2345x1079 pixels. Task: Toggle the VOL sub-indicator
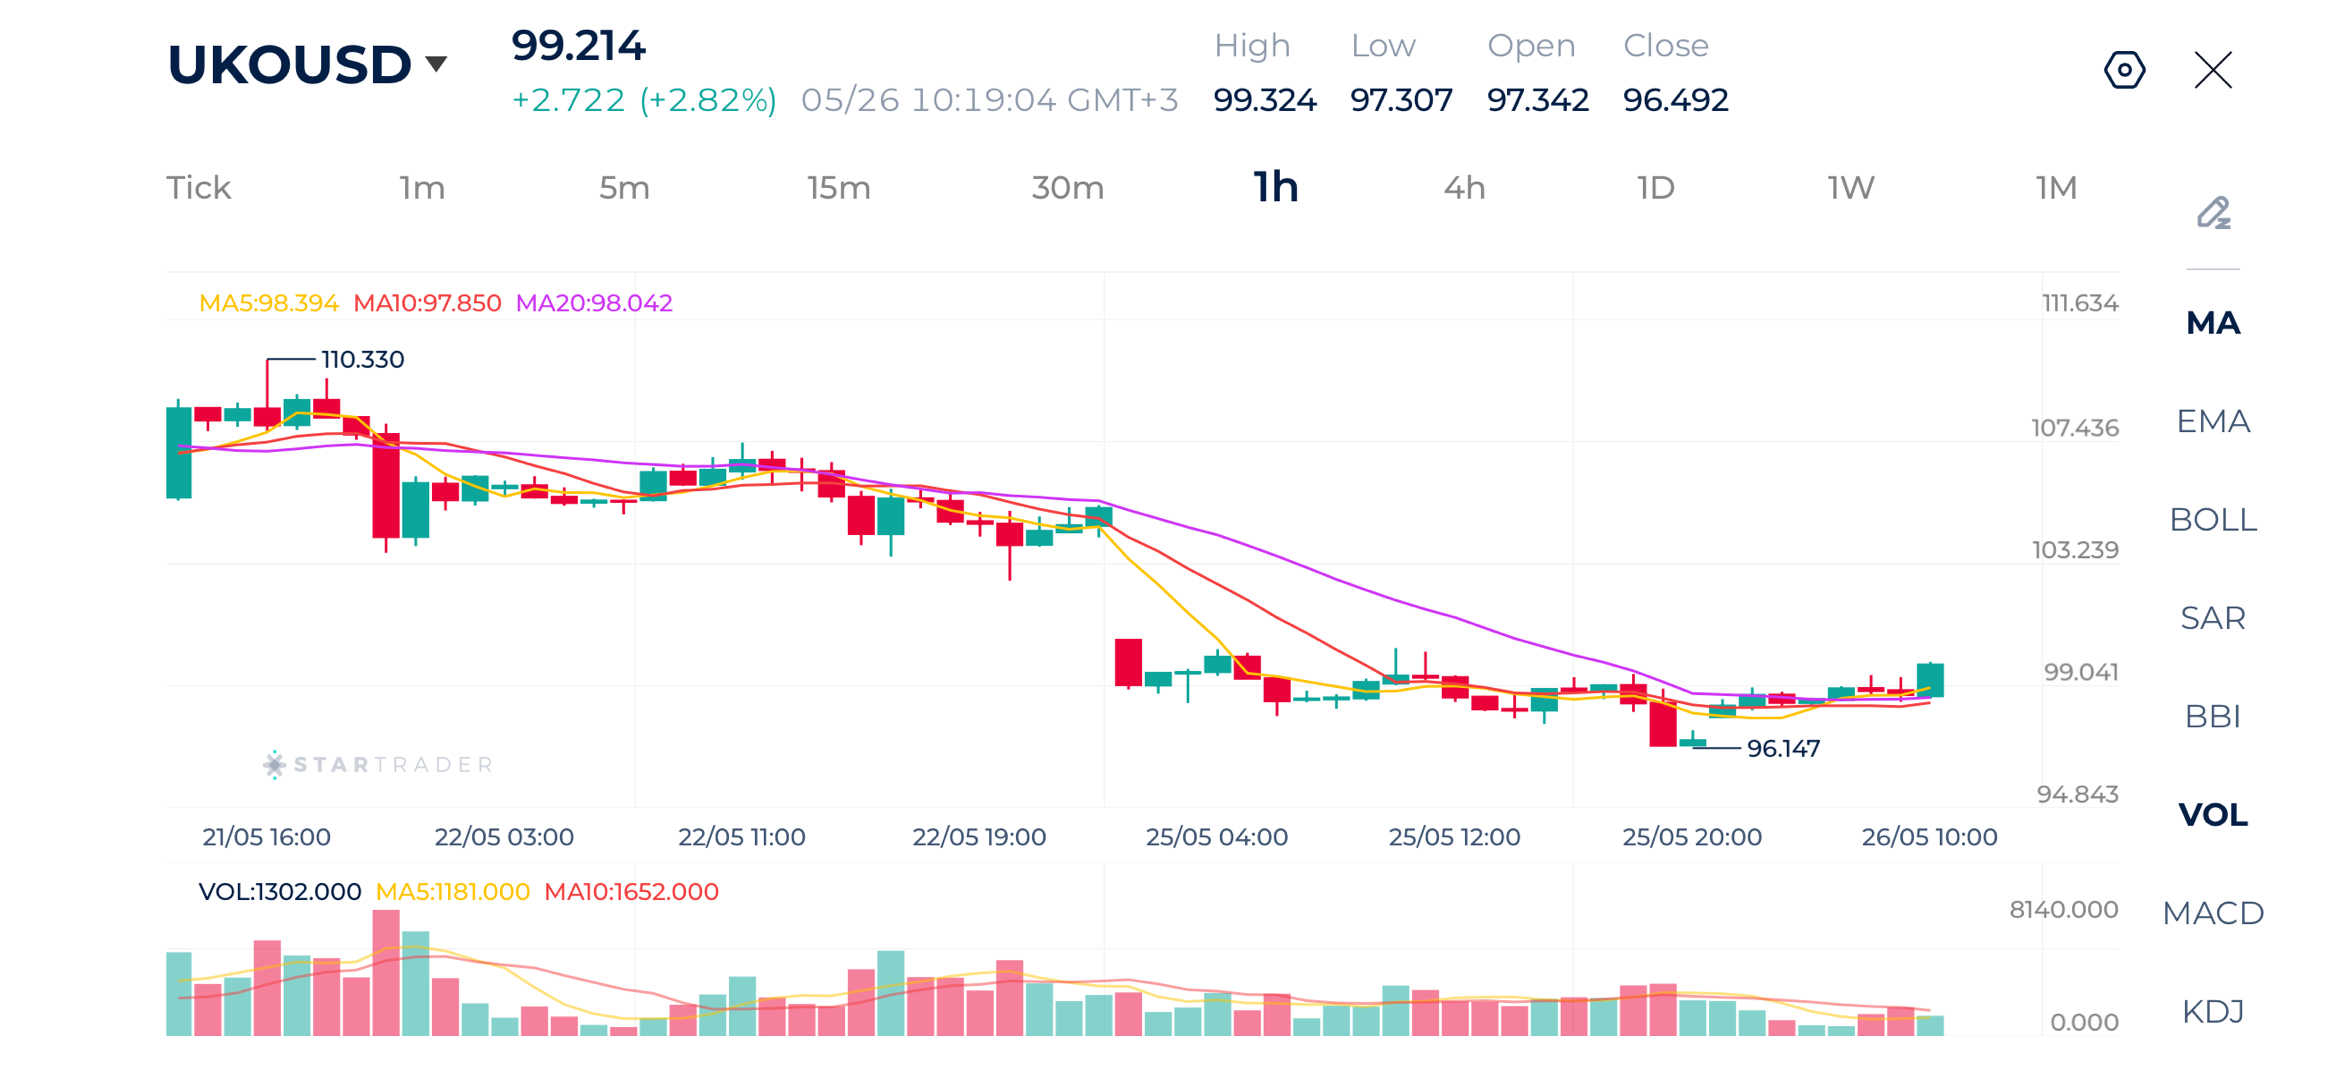pyautogui.click(x=2213, y=815)
